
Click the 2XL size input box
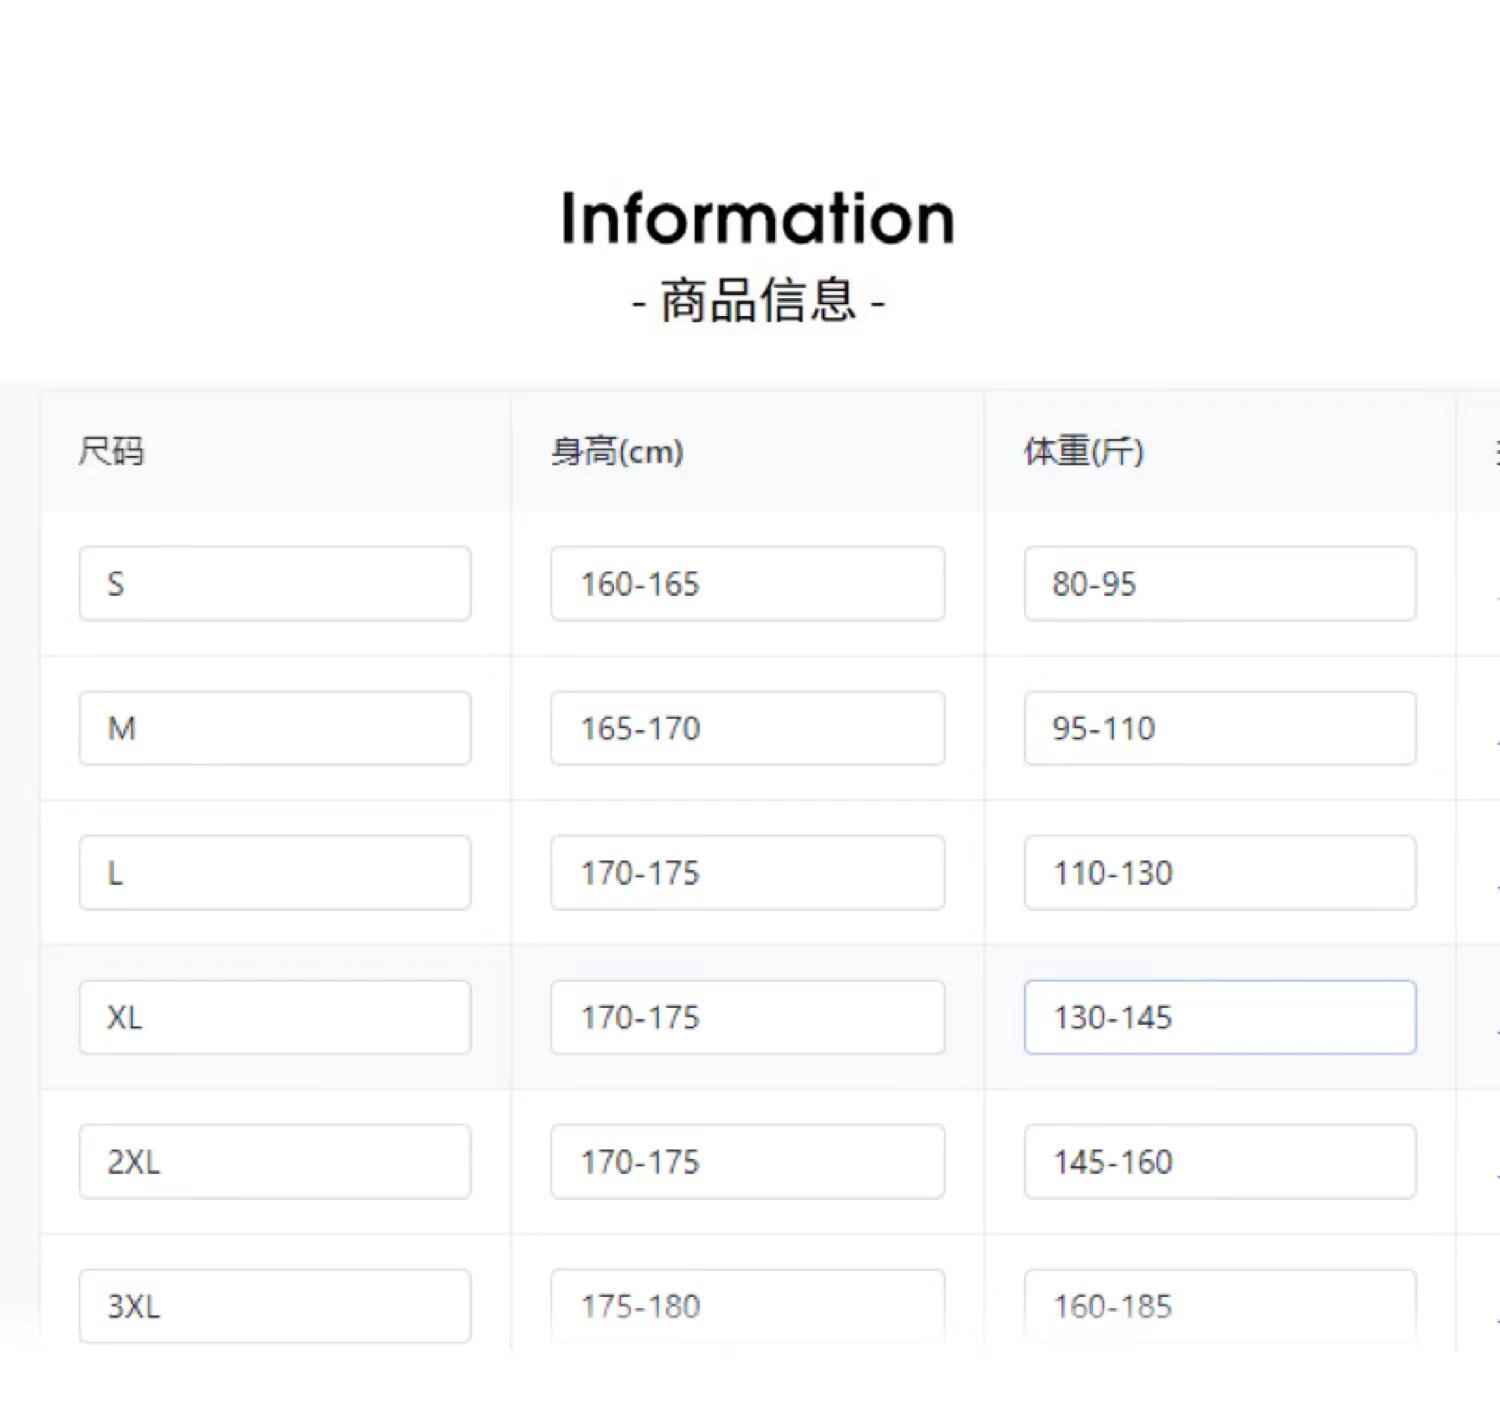pyautogui.click(x=274, y=1161)
